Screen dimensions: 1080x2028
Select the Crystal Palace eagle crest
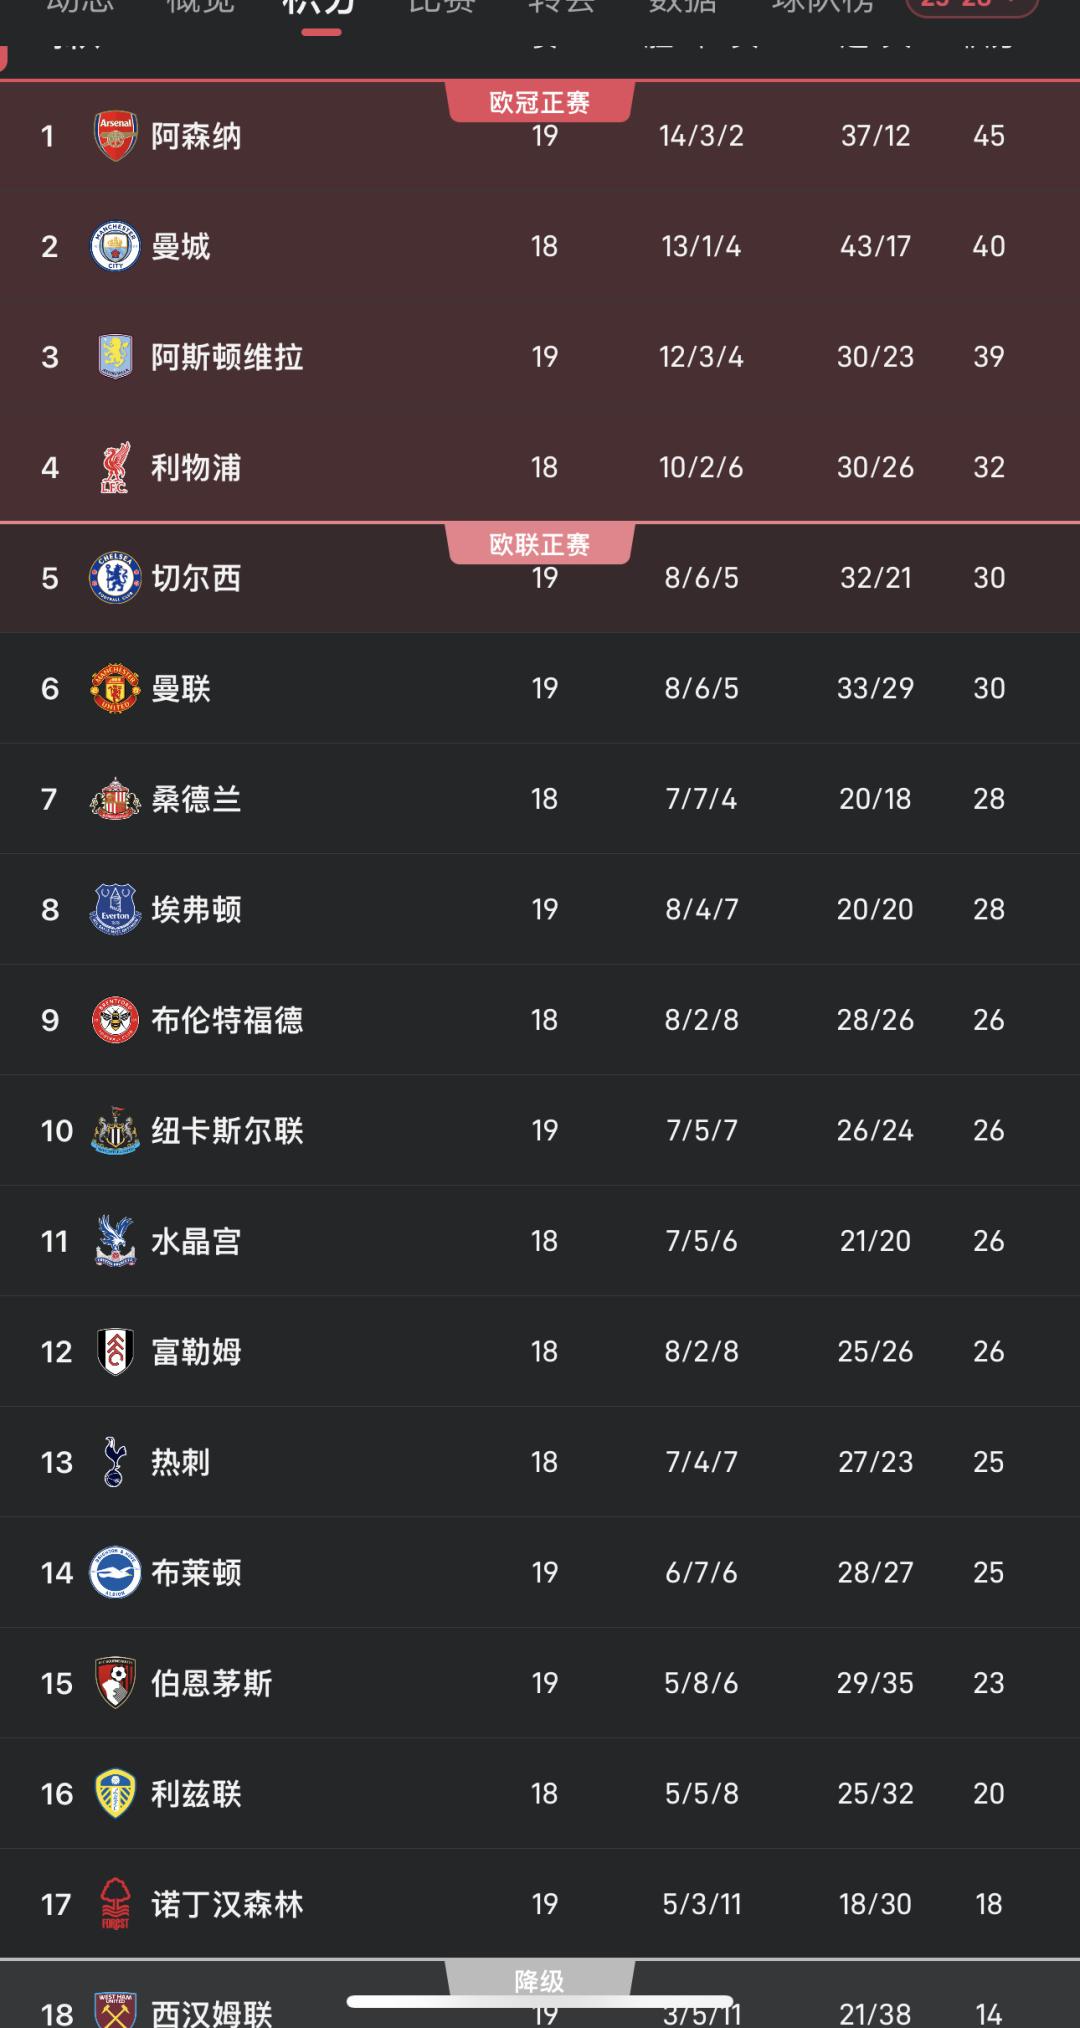point(115,1241)
